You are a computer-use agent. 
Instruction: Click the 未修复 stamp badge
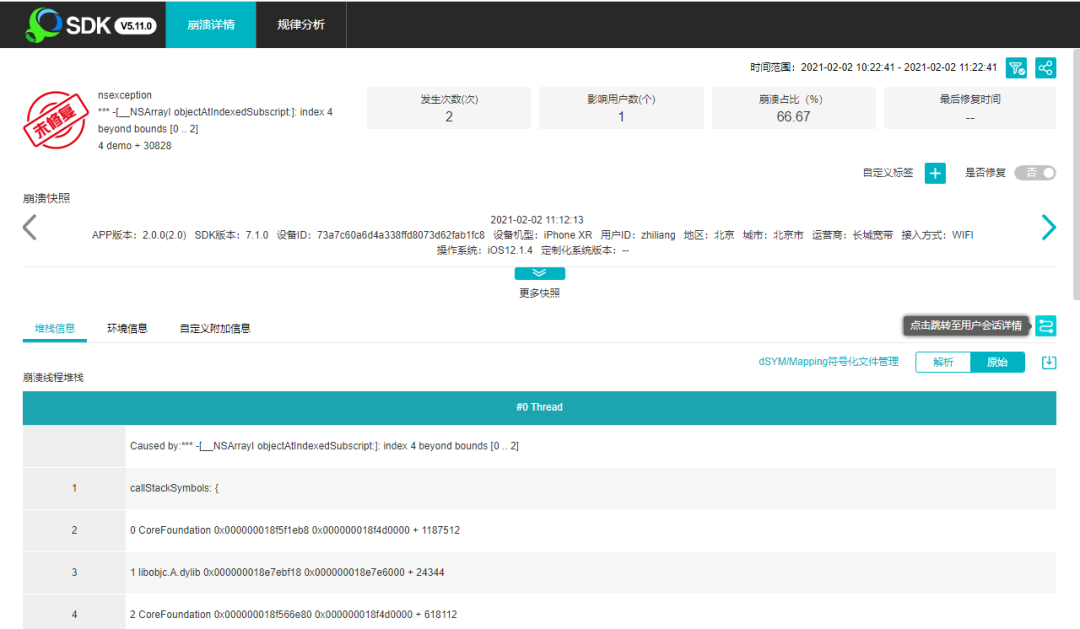click(56, 121)
